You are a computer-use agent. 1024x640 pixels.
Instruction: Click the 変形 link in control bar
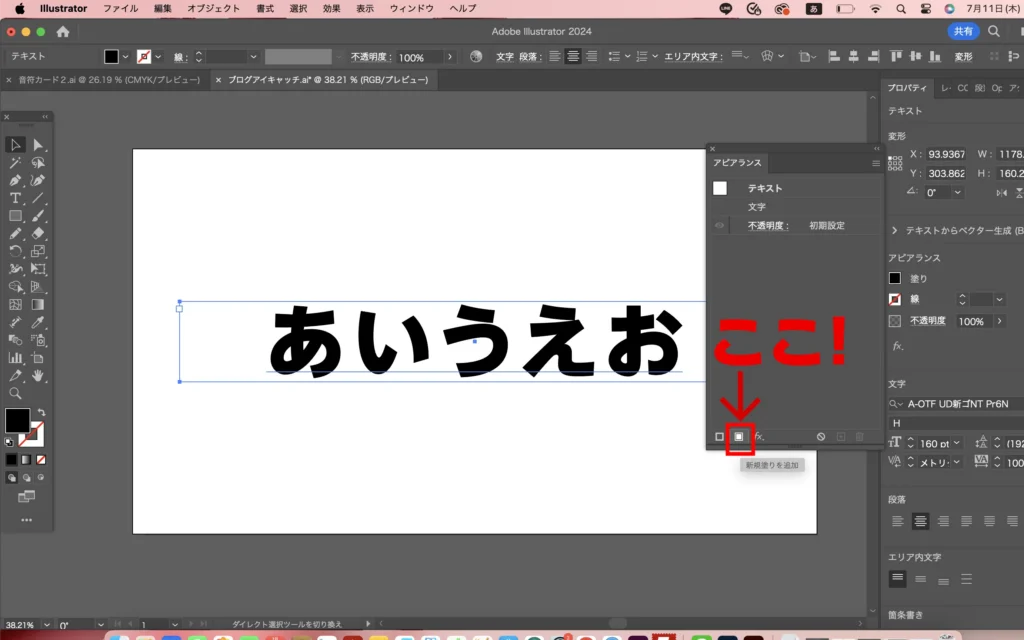pyautogui.click(x=963, y=57)
